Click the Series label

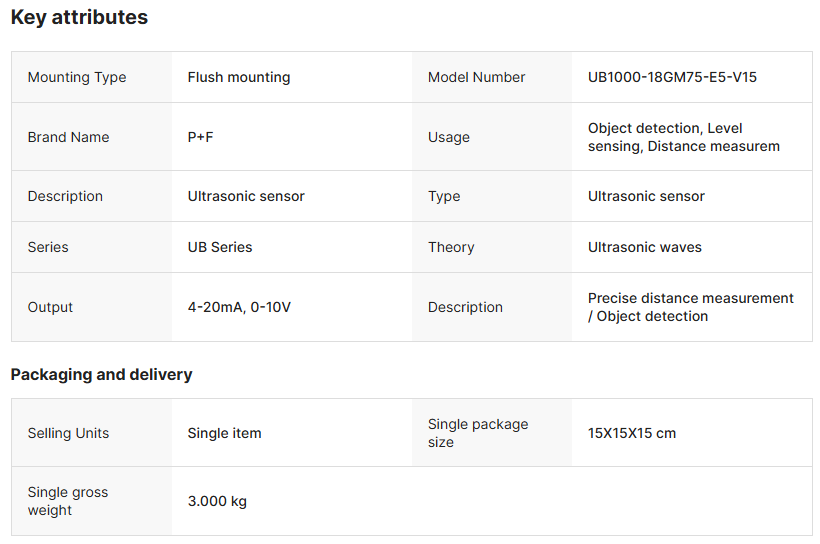point(48,247)
